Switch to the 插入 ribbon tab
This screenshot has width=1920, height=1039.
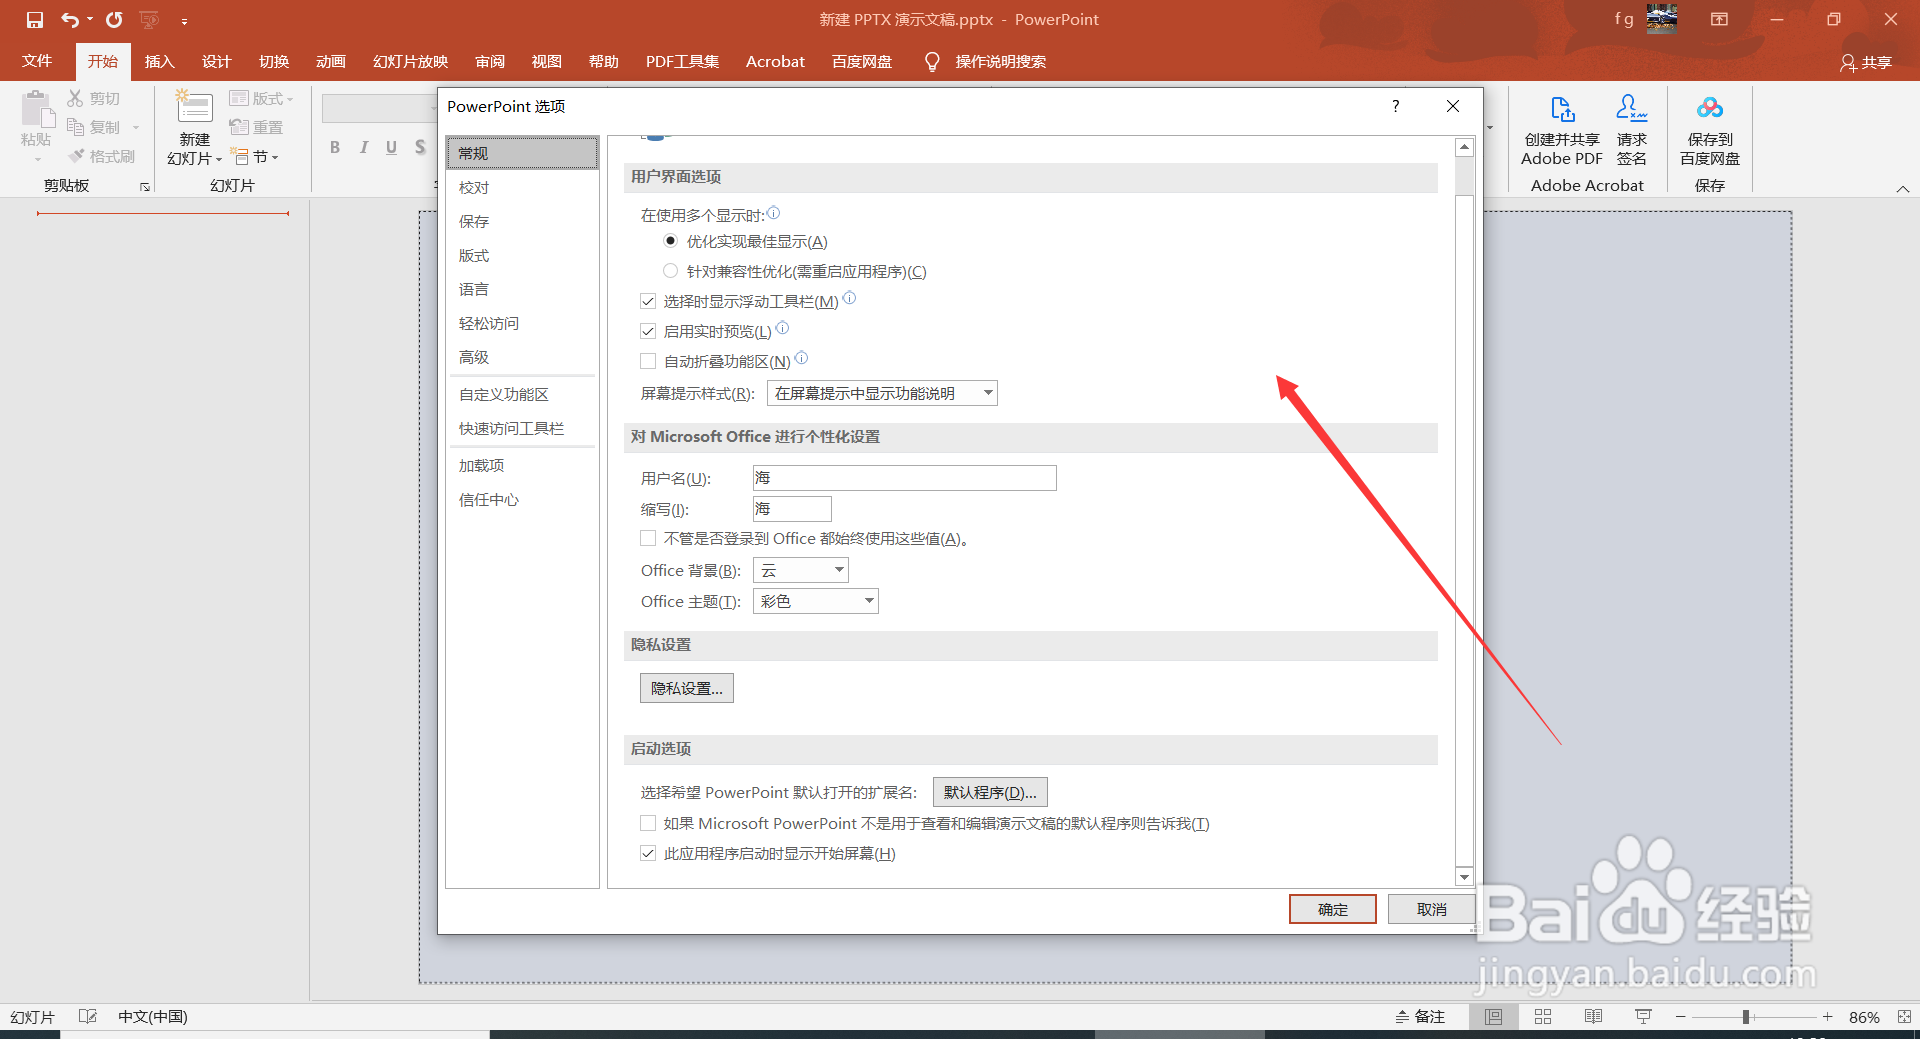click(x=159, y=61)
